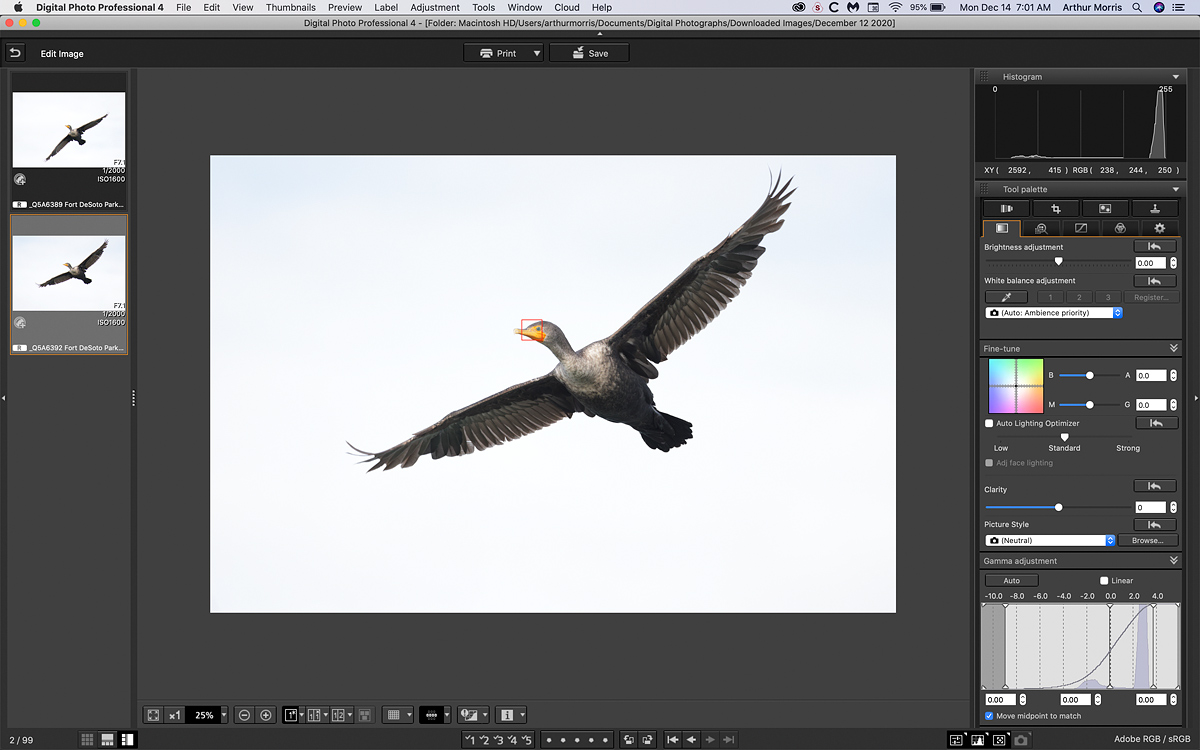Screen dimensions: 1200x750
Task: Click the Brightness value input field
Action: click(1149, 263)
